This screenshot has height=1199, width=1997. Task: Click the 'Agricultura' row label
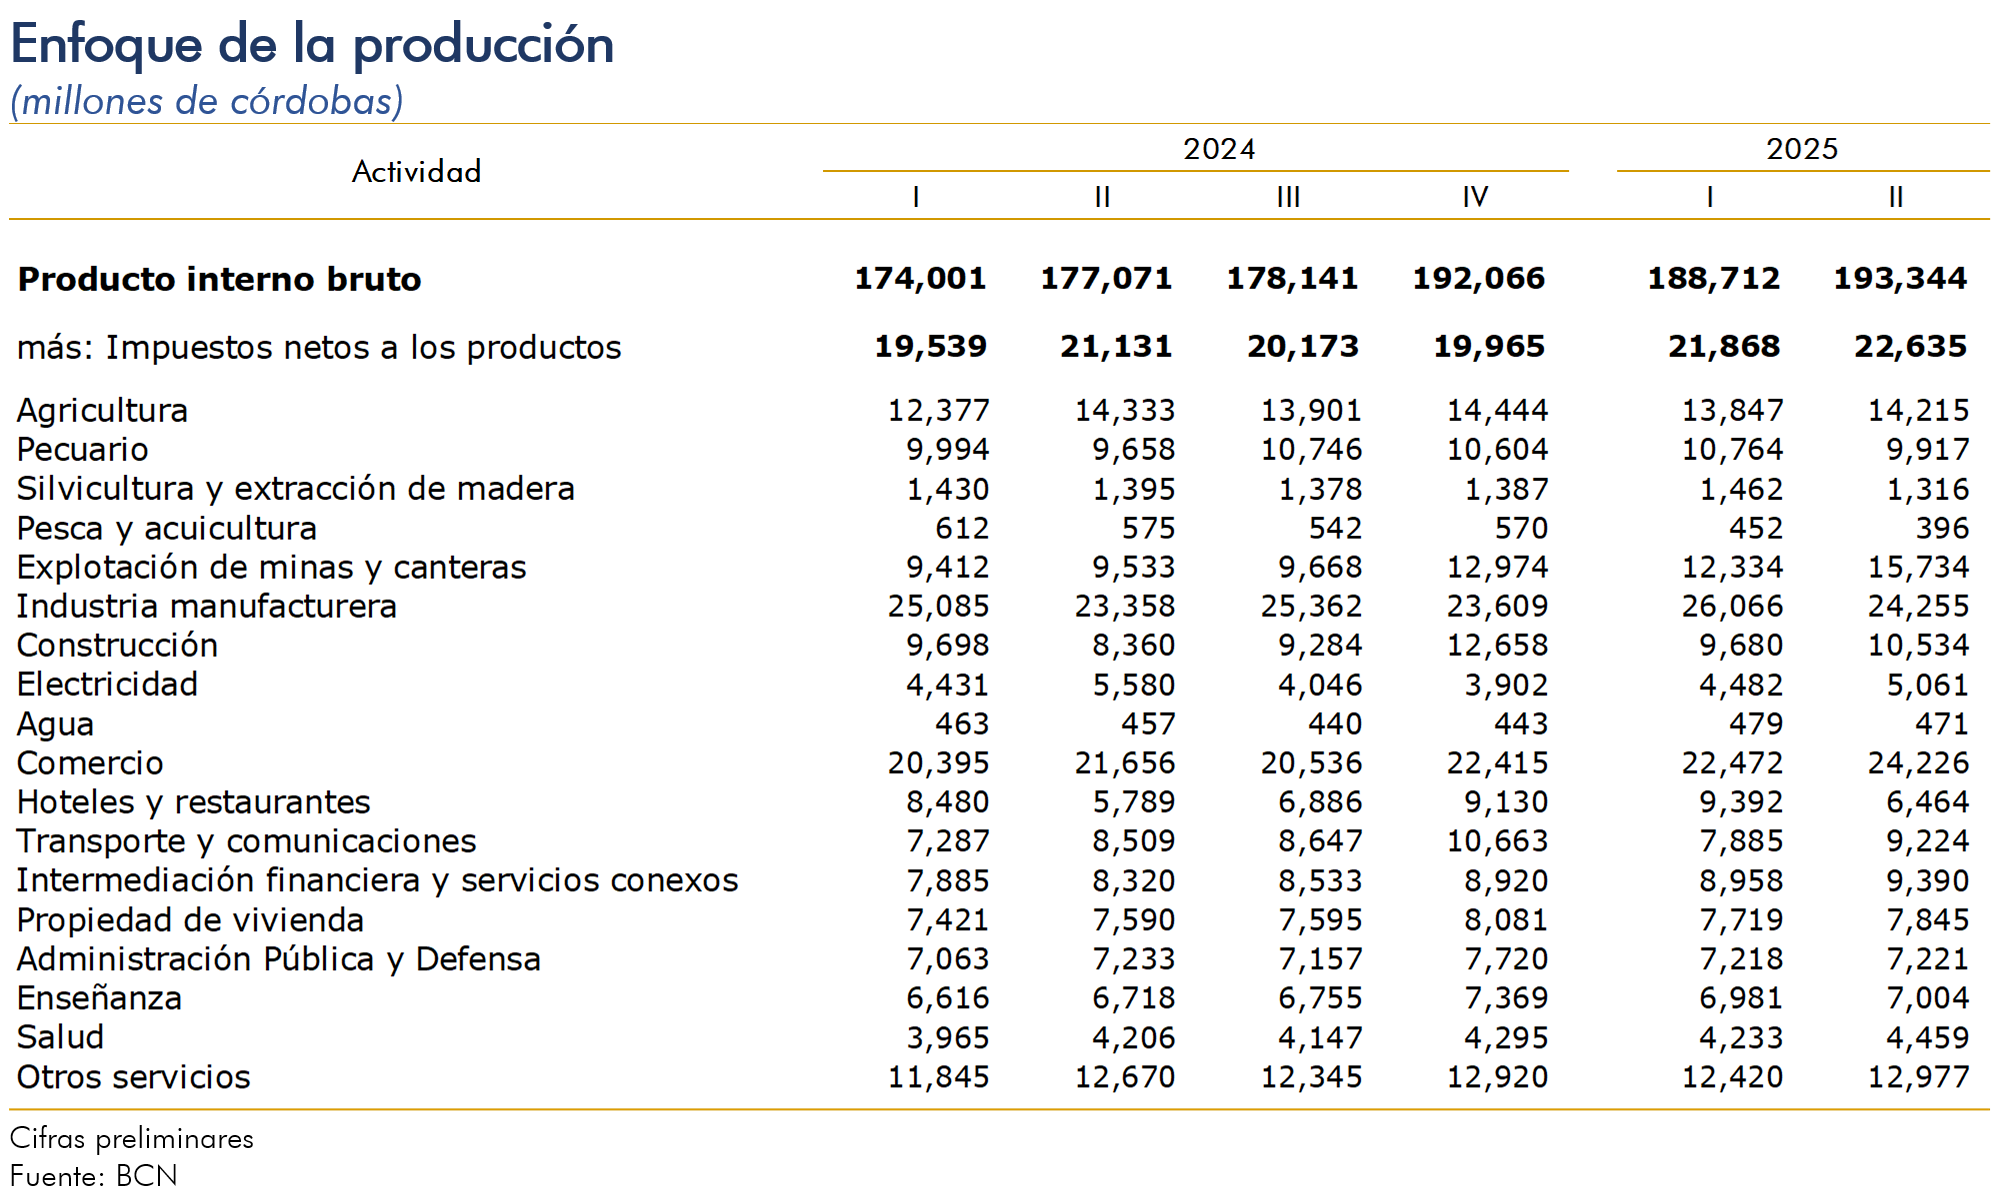click(x=102, y=410)
